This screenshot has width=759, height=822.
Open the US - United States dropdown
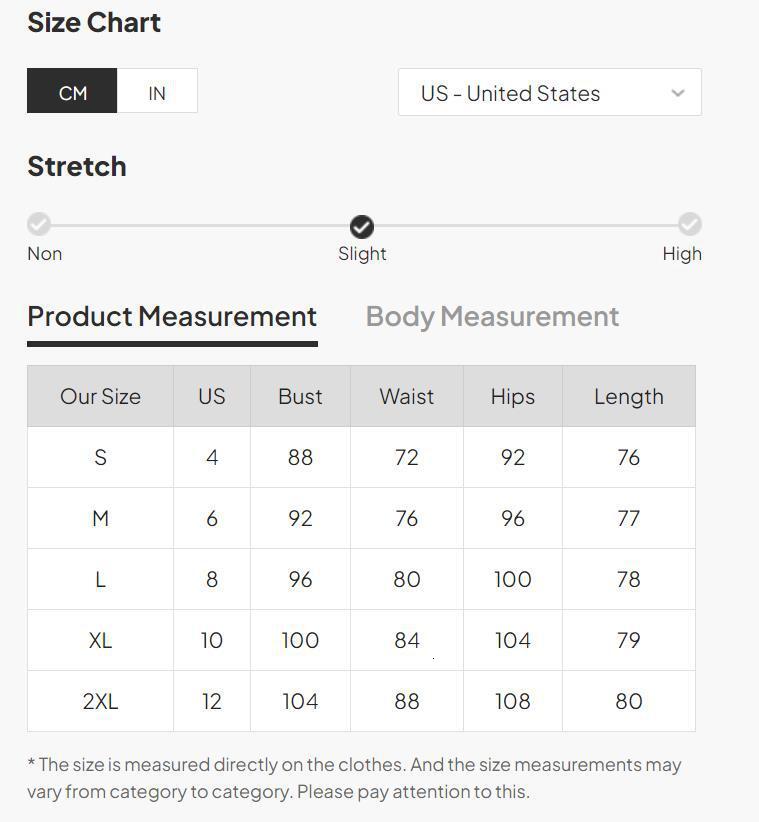click(549, 93)
